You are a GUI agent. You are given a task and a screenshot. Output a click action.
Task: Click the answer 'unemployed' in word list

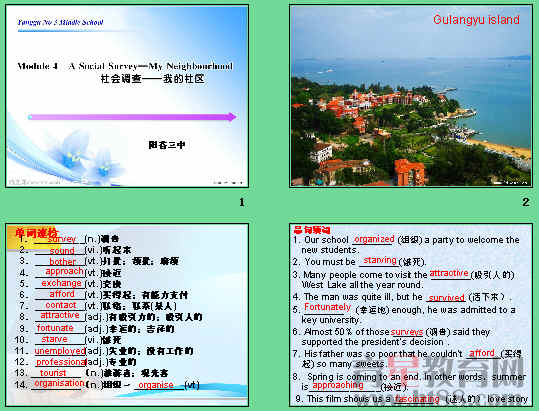tap(60, 351)
